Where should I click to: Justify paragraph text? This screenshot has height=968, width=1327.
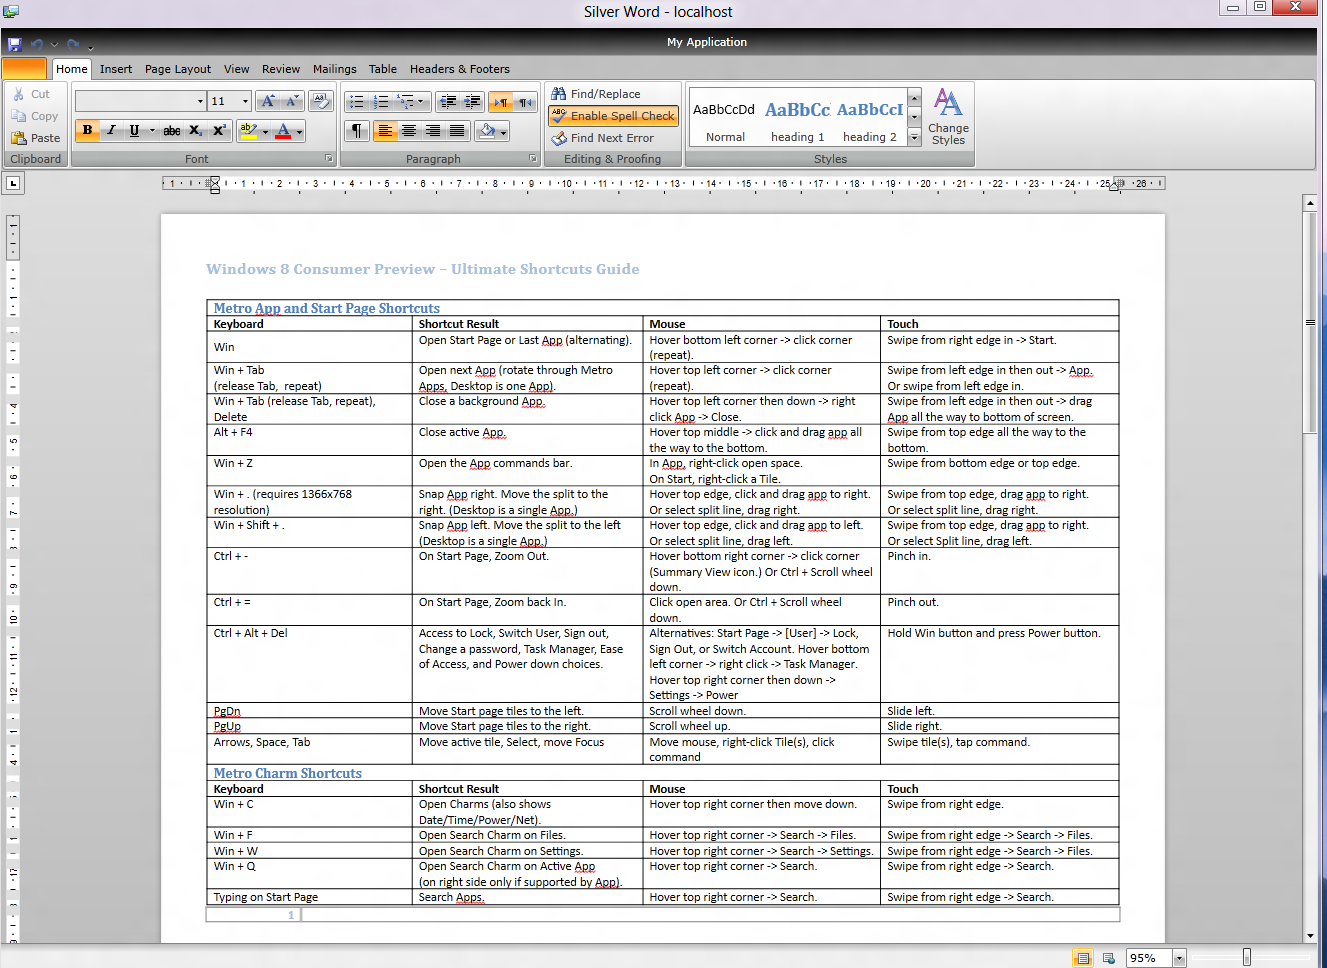[457, 131]
